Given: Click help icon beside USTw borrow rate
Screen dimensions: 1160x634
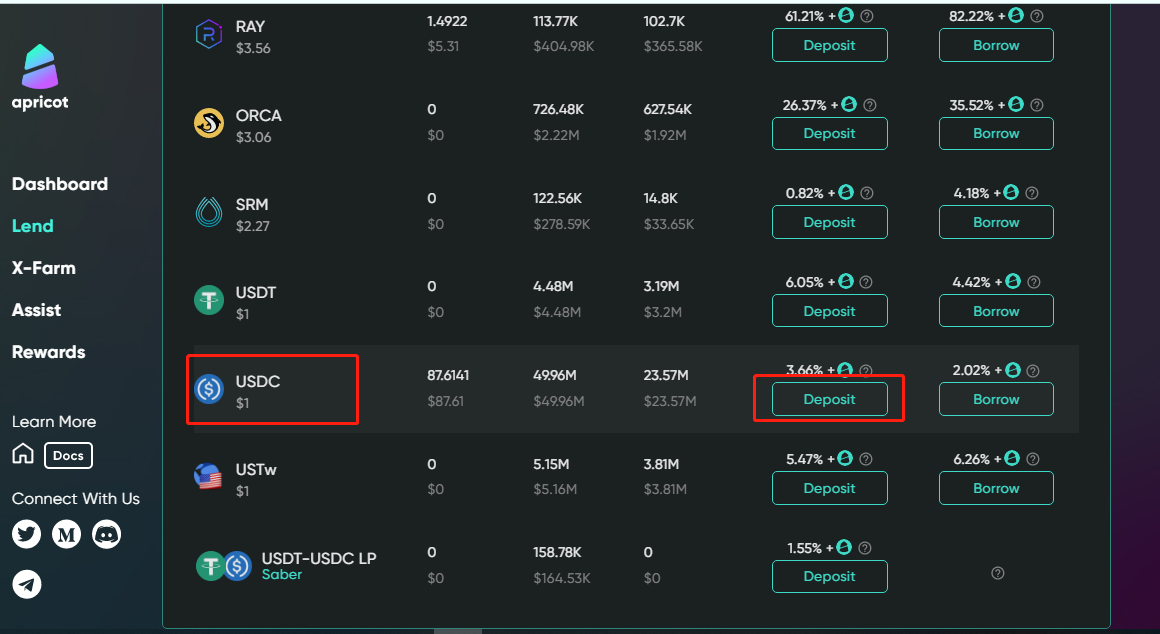Looking at the screenshot, I should [x=1034, y=459].
